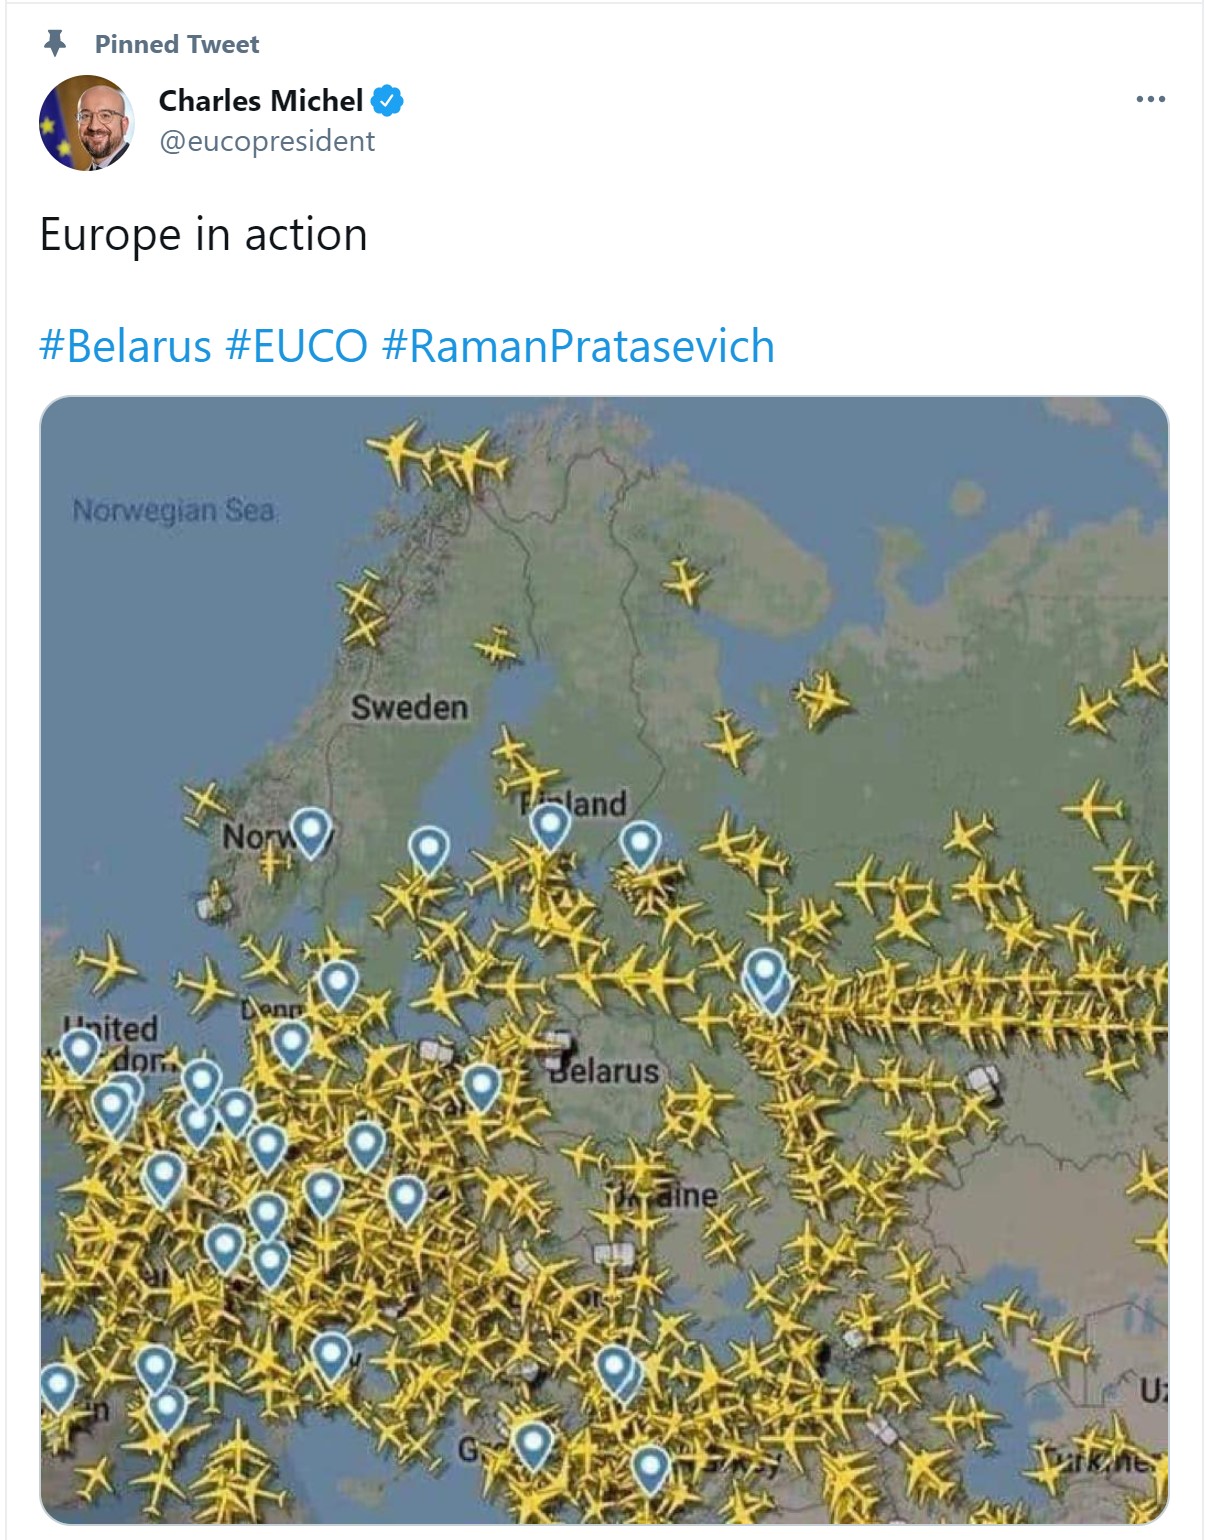
Task: Click stacked map pins at dense eastward plane stream
Action: (x=767, y=980)
